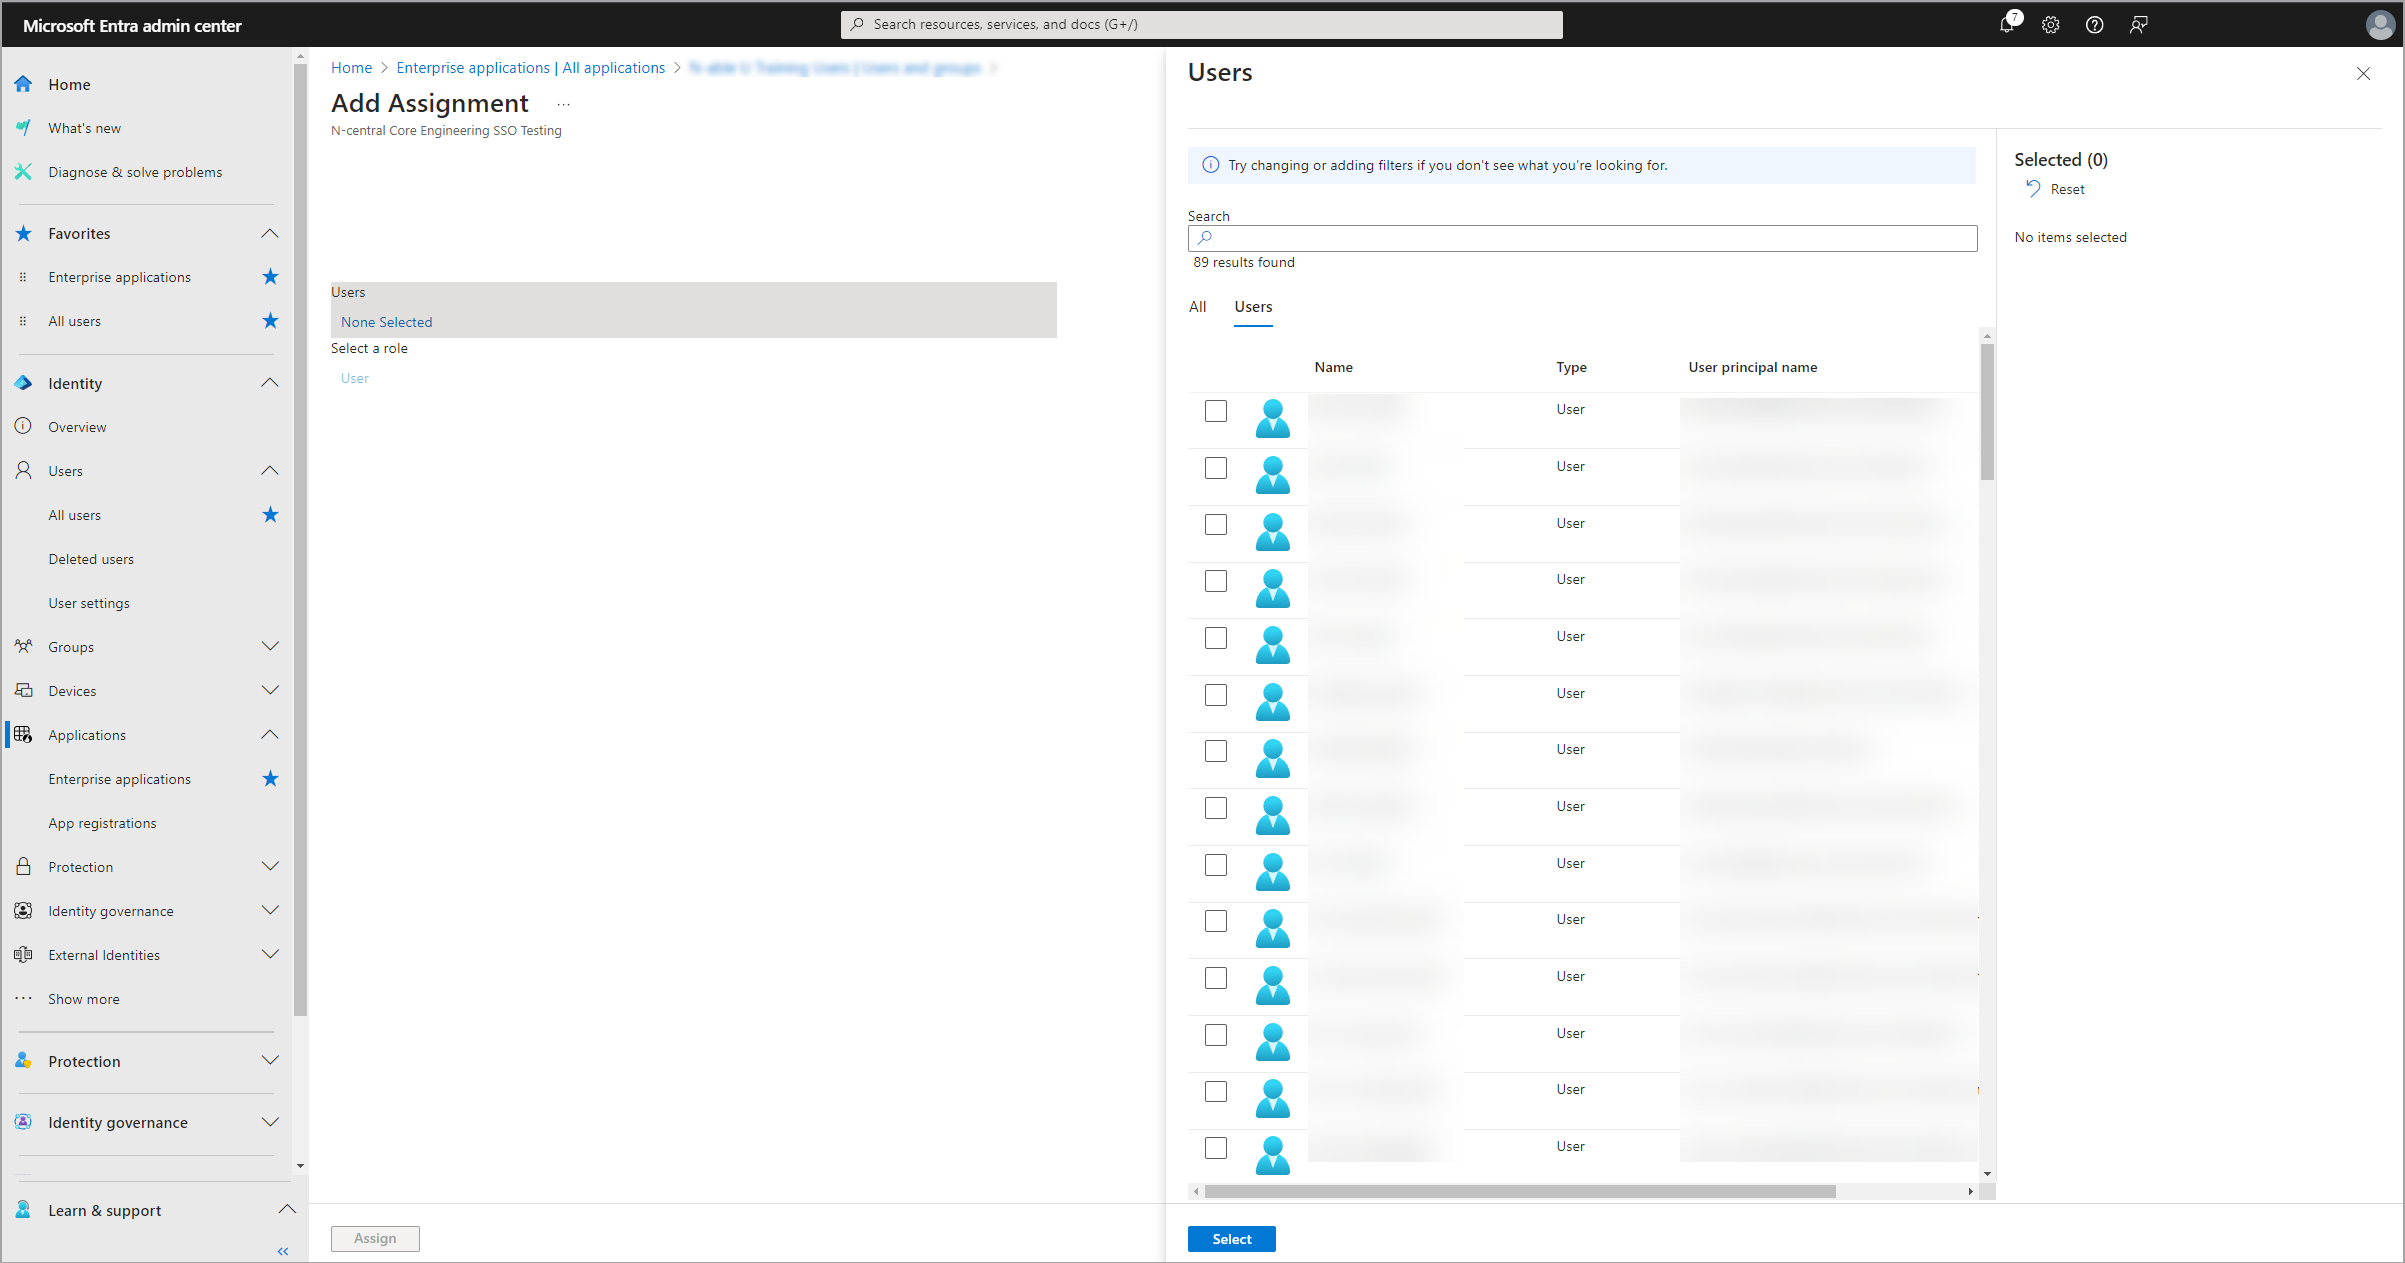The image size is (2405, 1263).
Task: Open portal settings gear icon
Action: pos(2051,25)
